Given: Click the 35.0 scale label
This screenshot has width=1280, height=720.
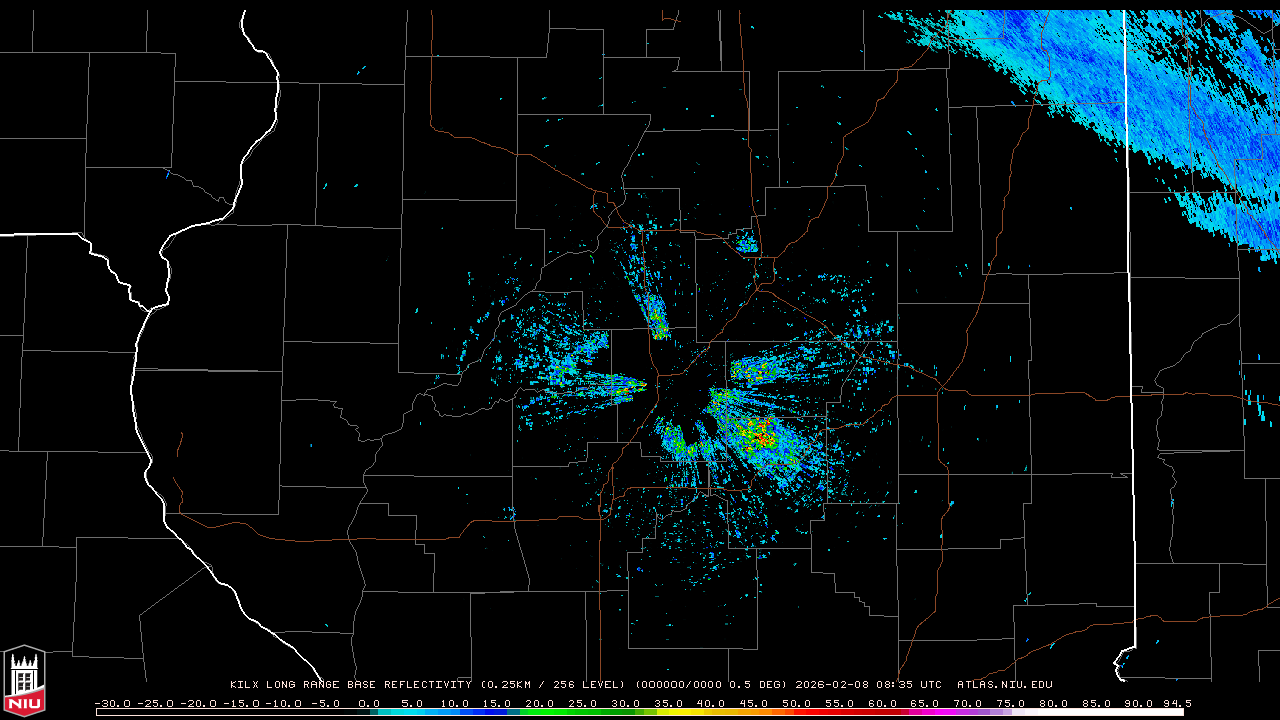Looking at the screenshot, I should coord(668,703).
